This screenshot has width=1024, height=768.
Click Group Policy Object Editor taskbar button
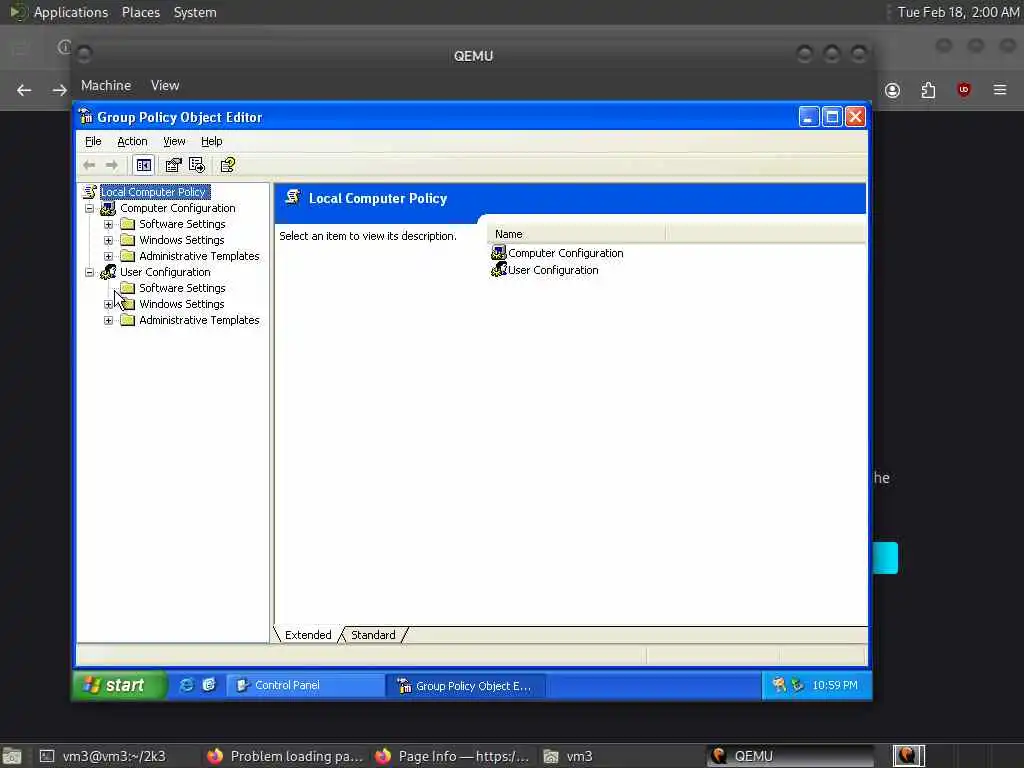[466, 686]
